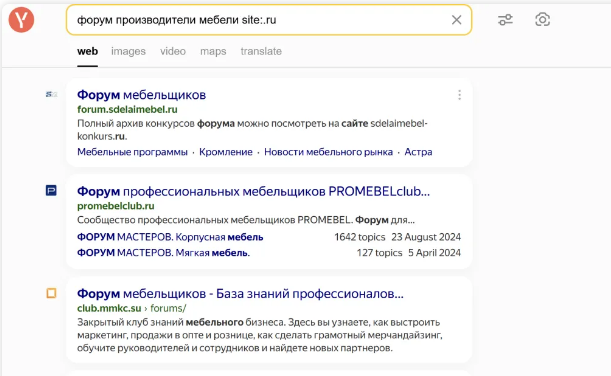Viewport: 611px width, 376px height.
Task: Open search filter settings icon
Action: point(505,19)
